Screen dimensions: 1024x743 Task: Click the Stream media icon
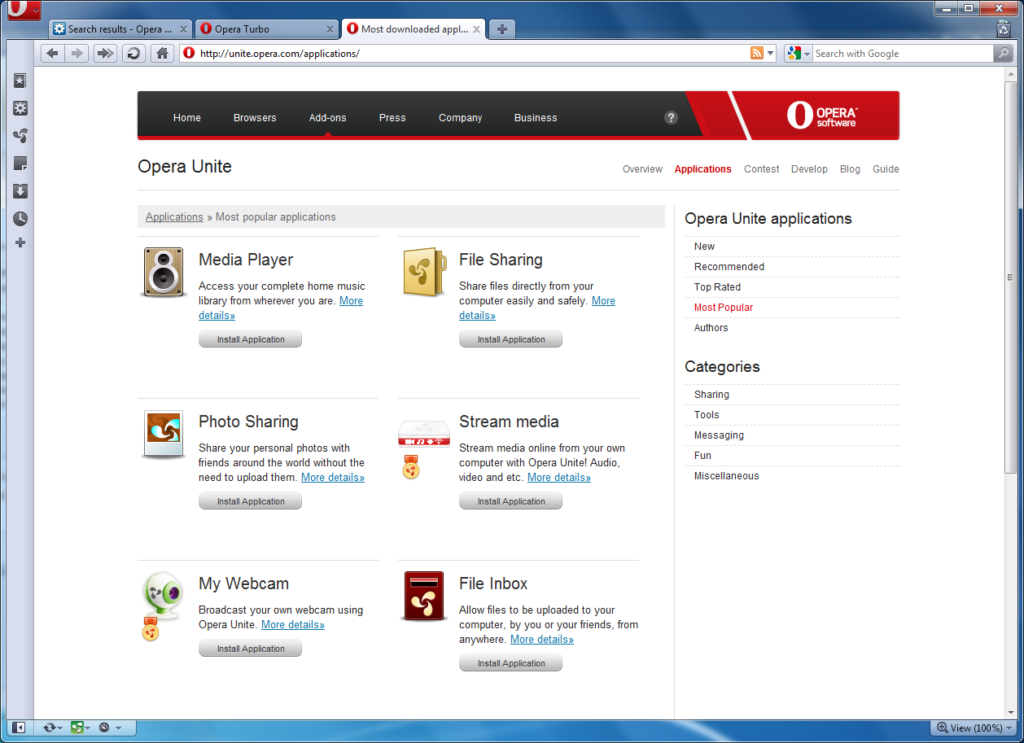coord(424,434)
